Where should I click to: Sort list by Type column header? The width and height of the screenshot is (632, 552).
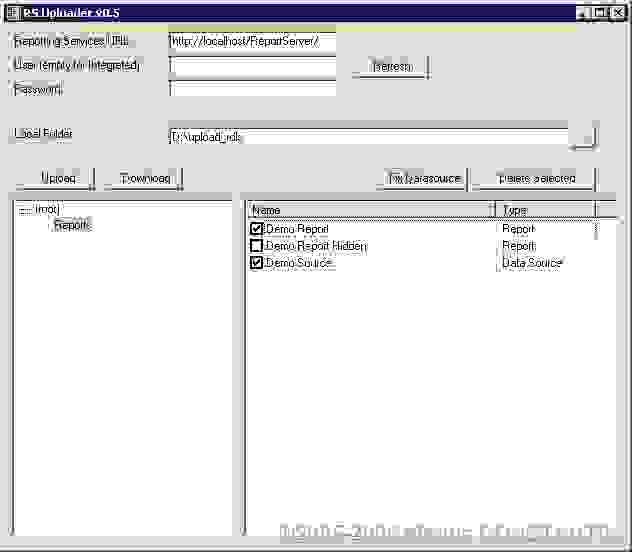[545, 210]
